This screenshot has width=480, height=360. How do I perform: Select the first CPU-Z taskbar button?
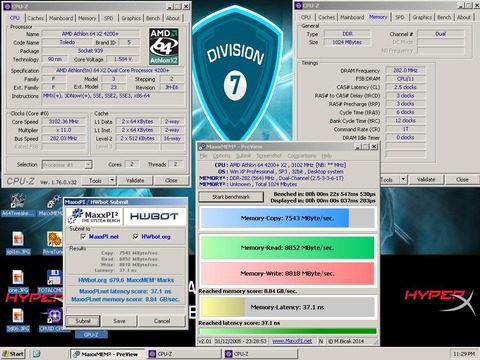tap(184, 354)
